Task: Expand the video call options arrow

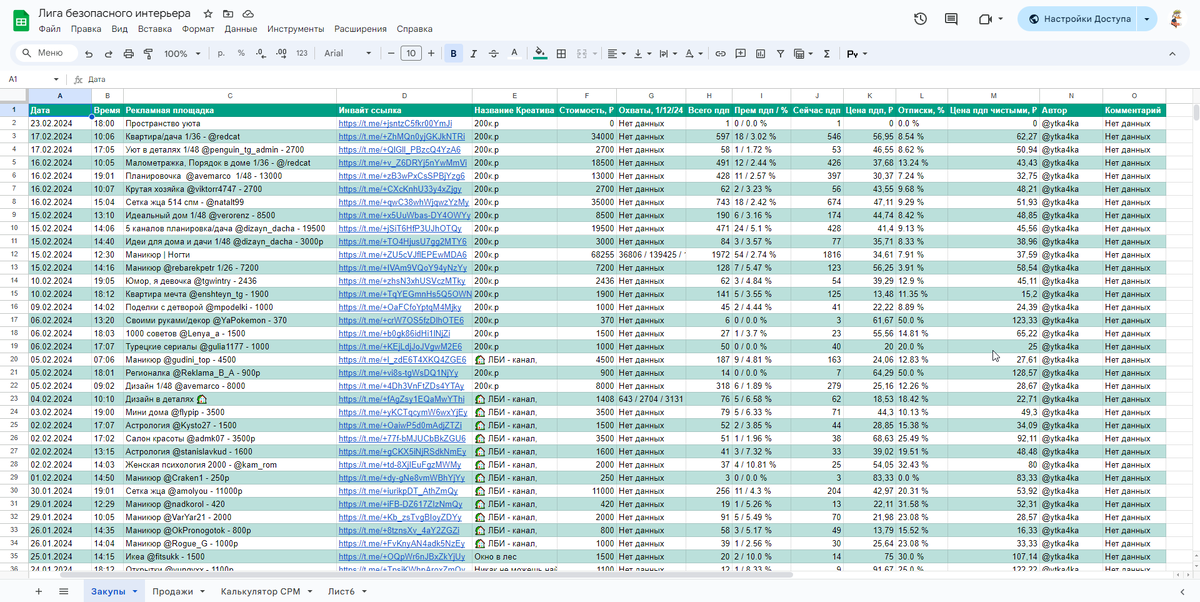Action: point(1001,19)
